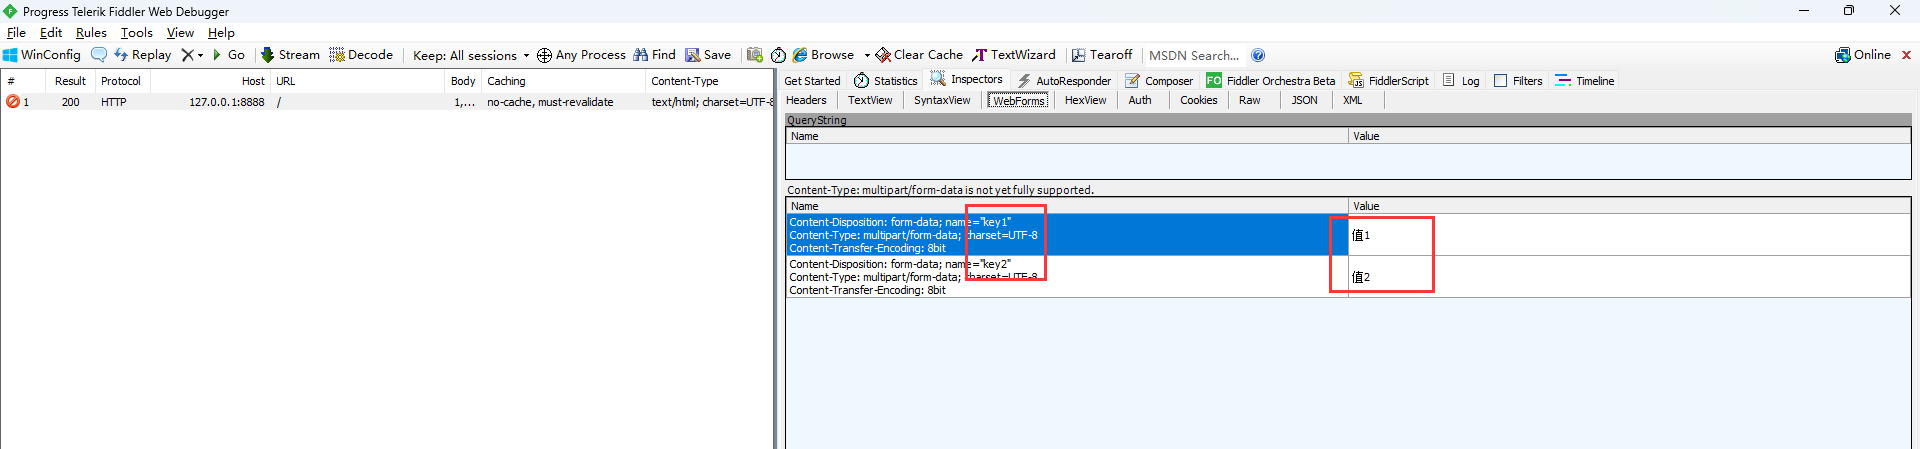1920x449 pixels.
Task: Open the WinConfig tool
Action: [42, 55]
